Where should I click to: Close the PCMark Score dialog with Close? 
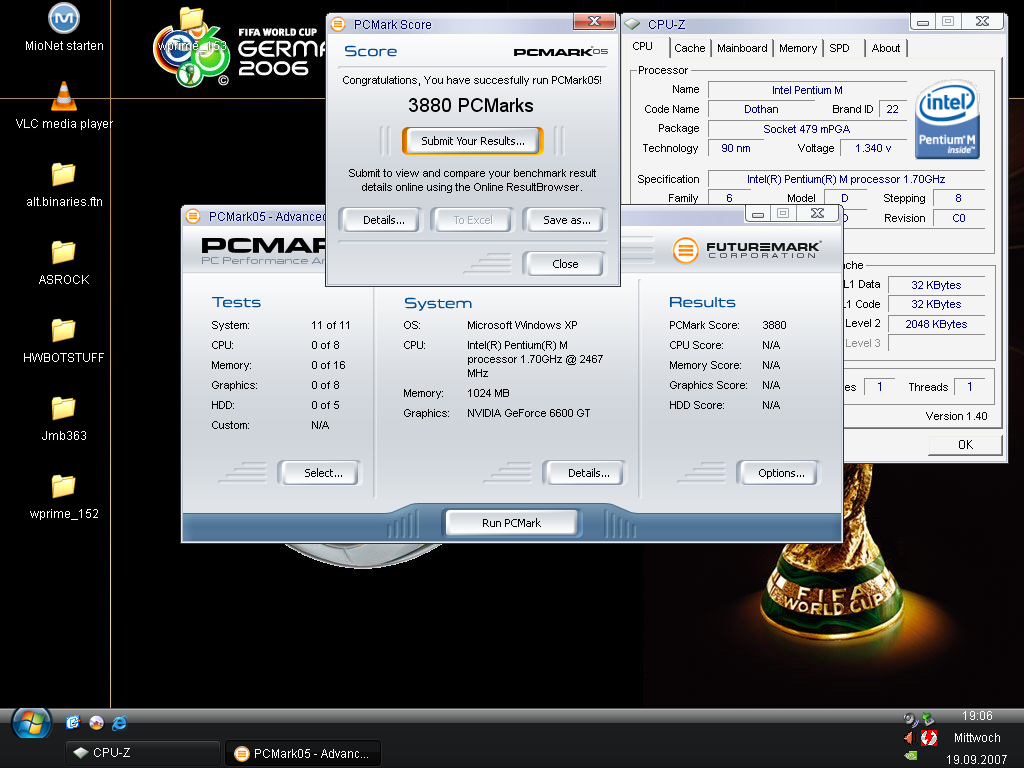click(x=565, y=264)
